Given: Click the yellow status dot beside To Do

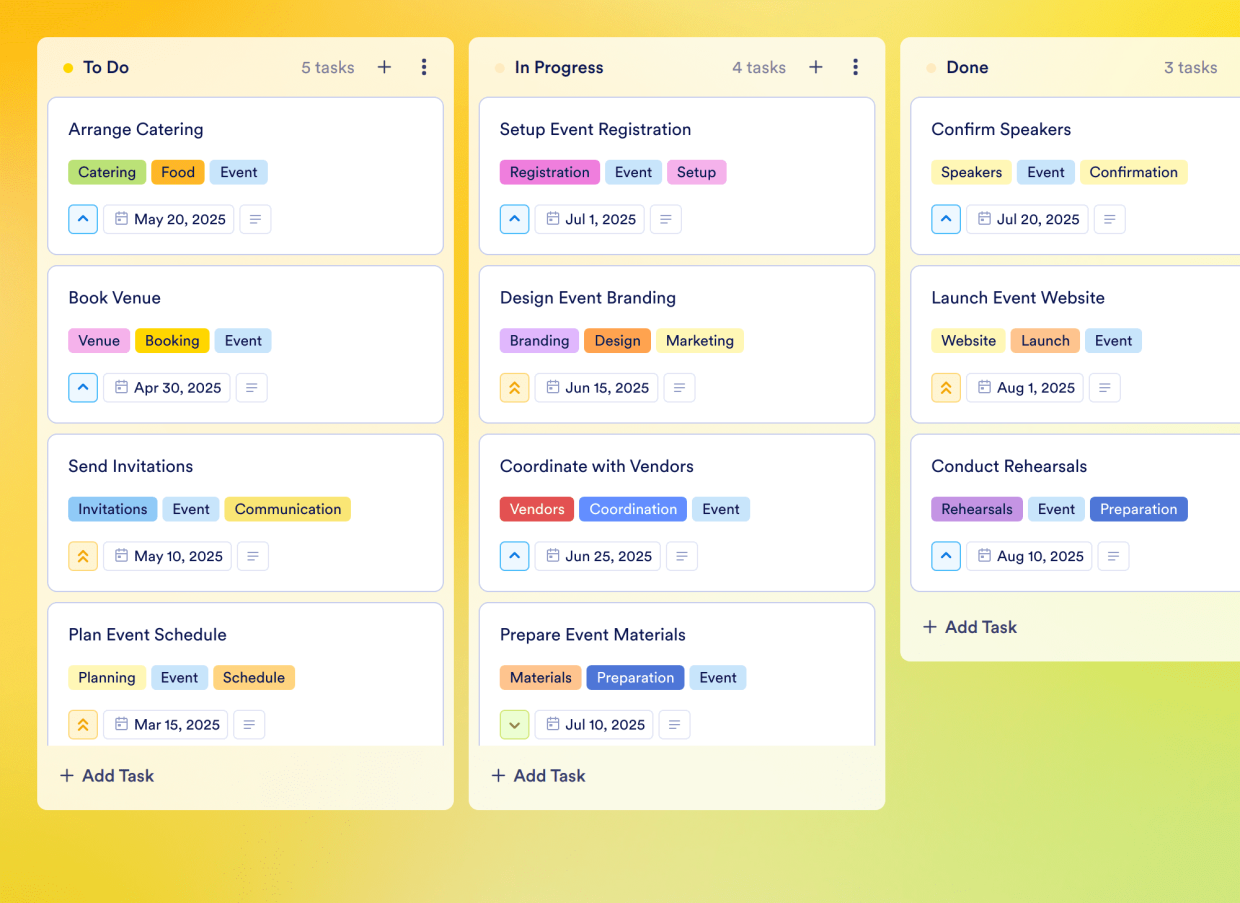Looking at the screenshot, I should coord(68,68).
